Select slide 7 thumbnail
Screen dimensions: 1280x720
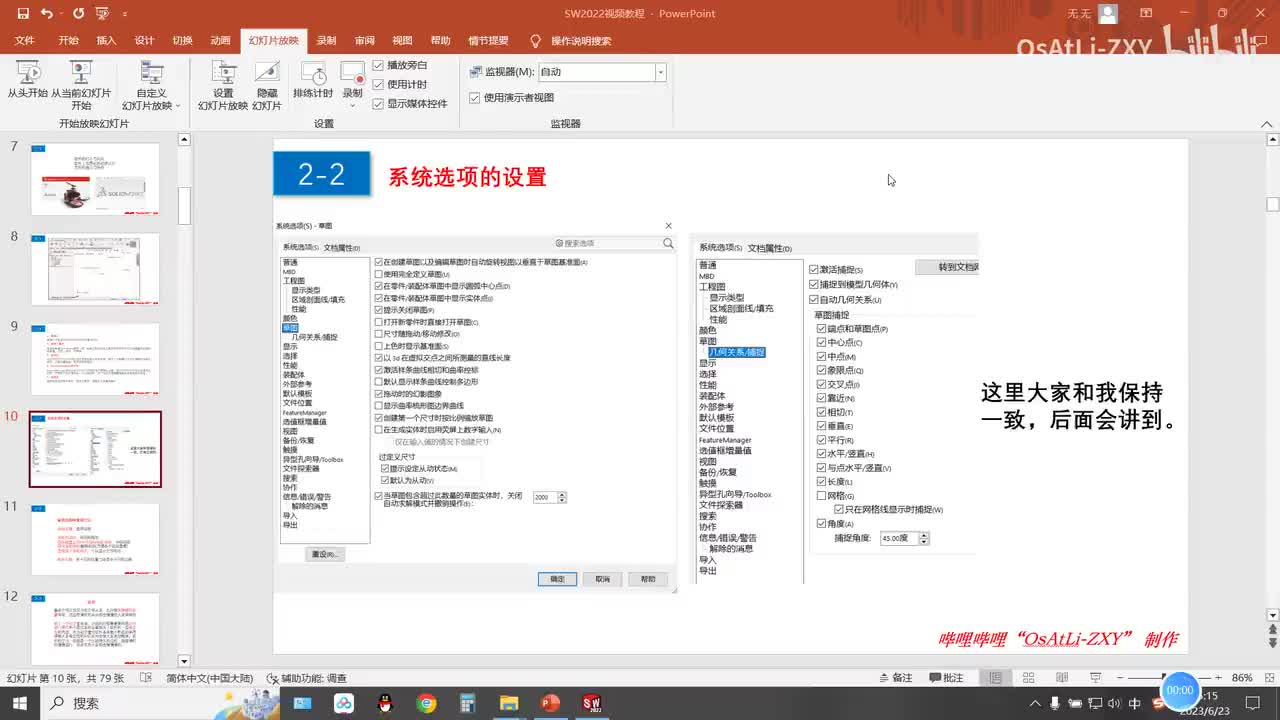(x=95, y=179)
